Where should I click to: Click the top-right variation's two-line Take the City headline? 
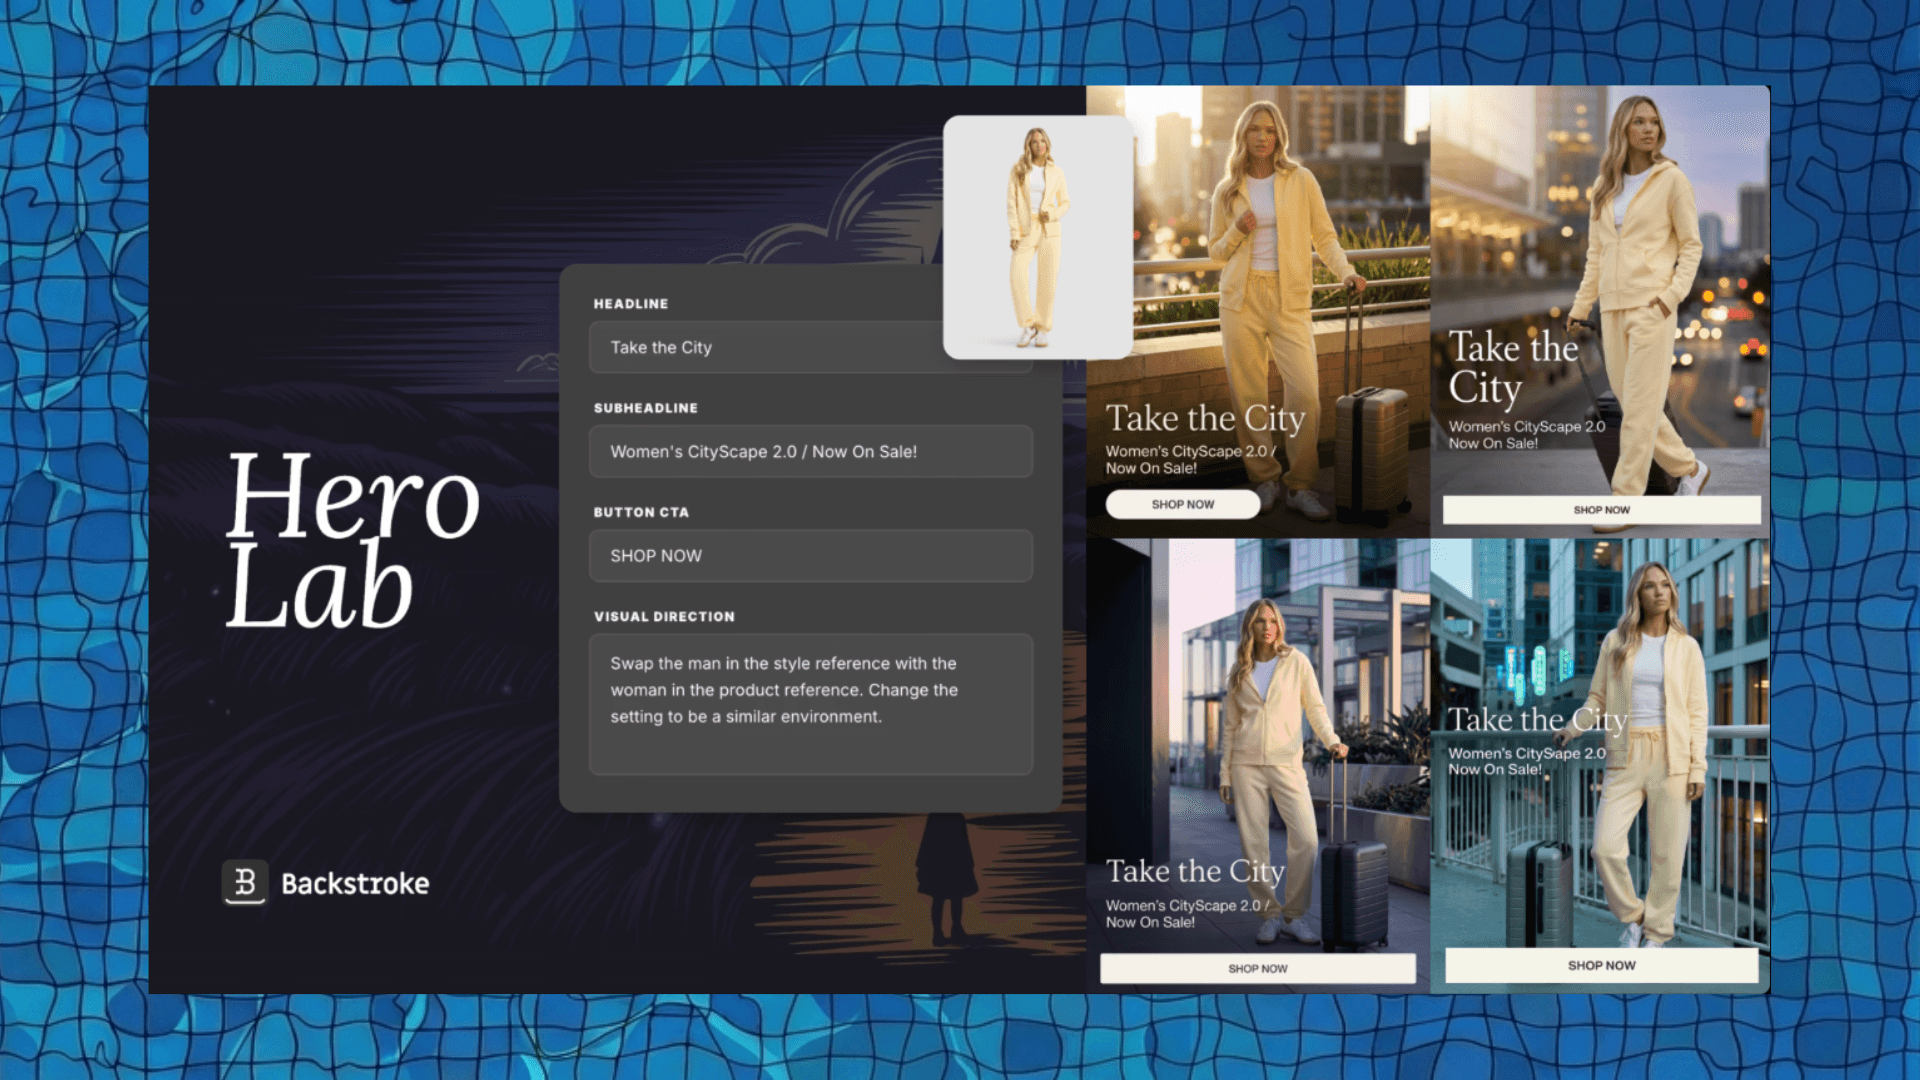click(1514, 368)
